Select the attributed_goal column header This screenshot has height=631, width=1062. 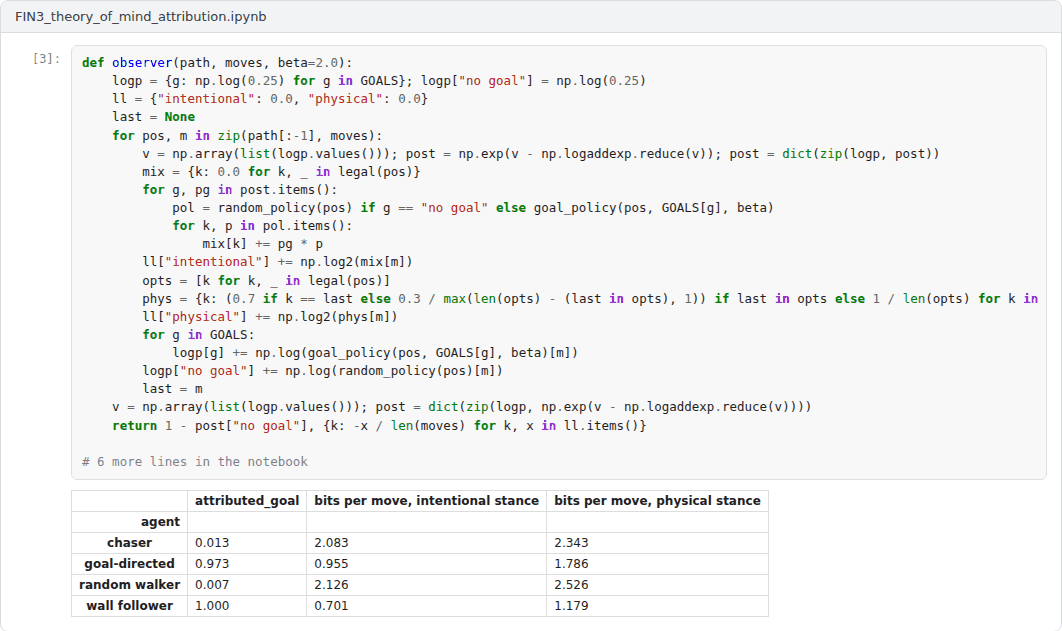click(x=247, y=500)
